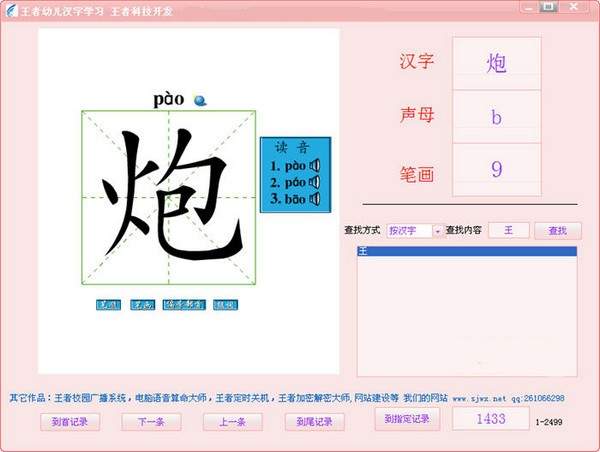Click the 笔画 field showing 9
The height and width of the screenshot is (452, 600).
pos(497,170)
